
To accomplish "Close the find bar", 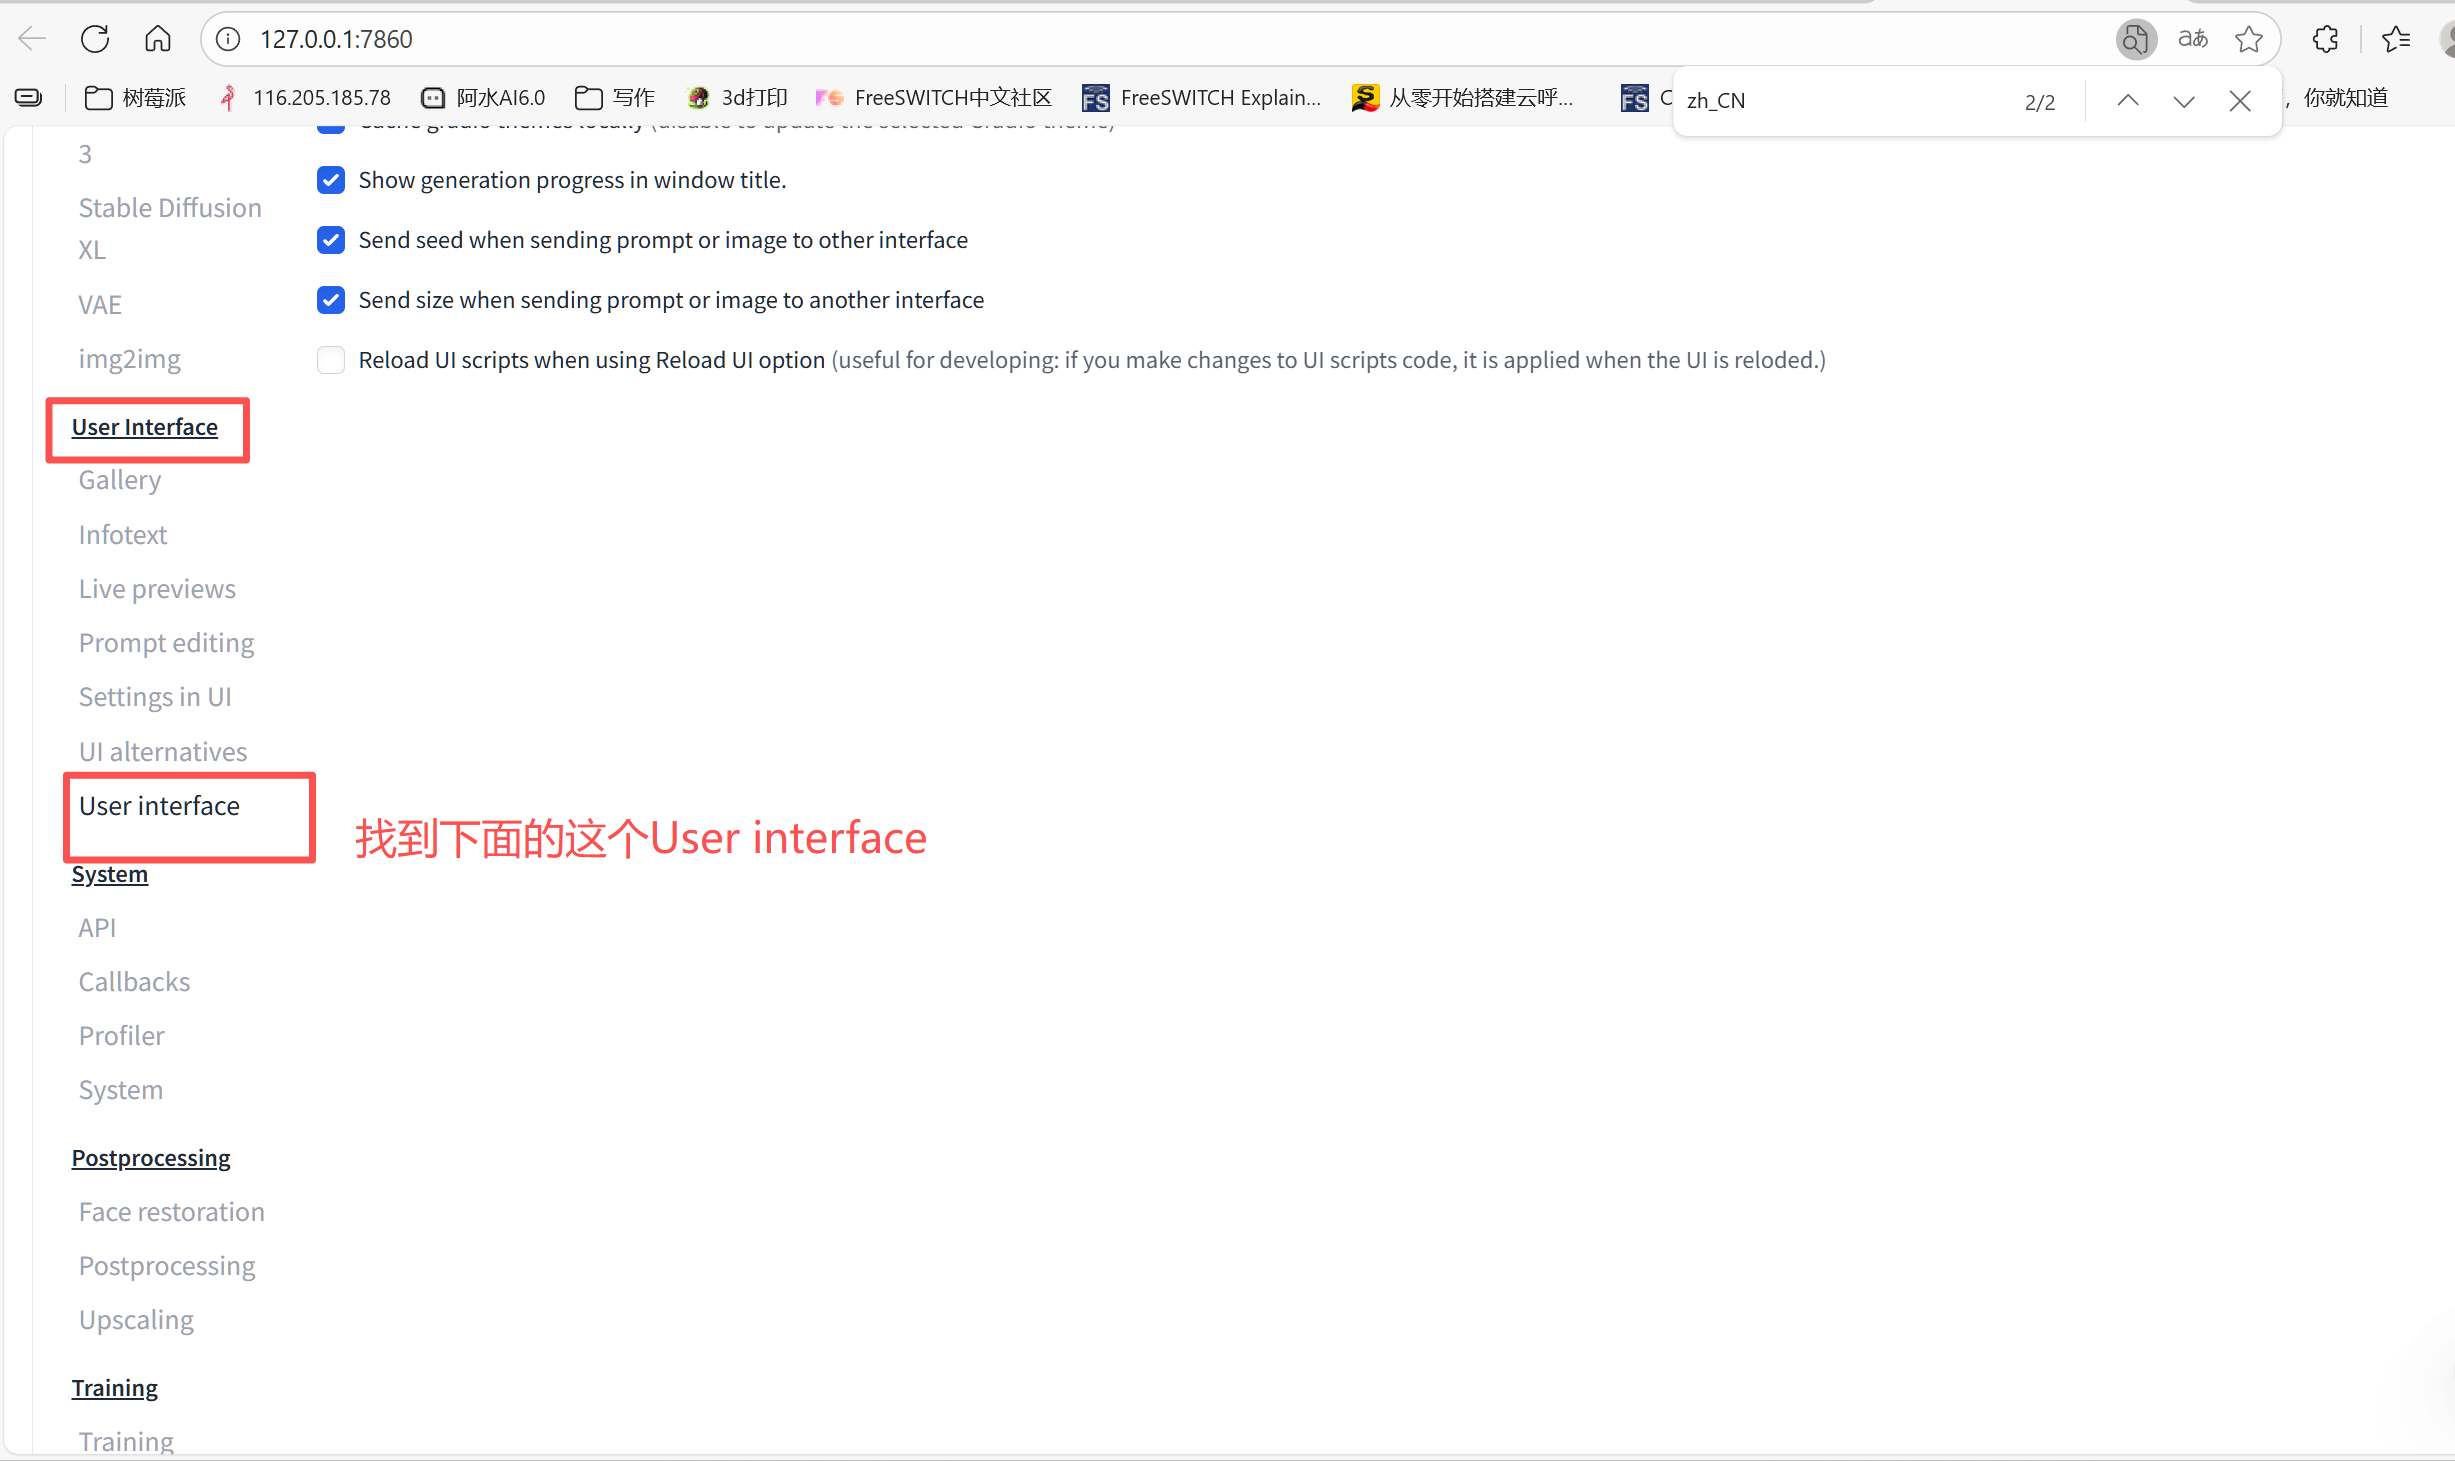I will (2240, 100).
